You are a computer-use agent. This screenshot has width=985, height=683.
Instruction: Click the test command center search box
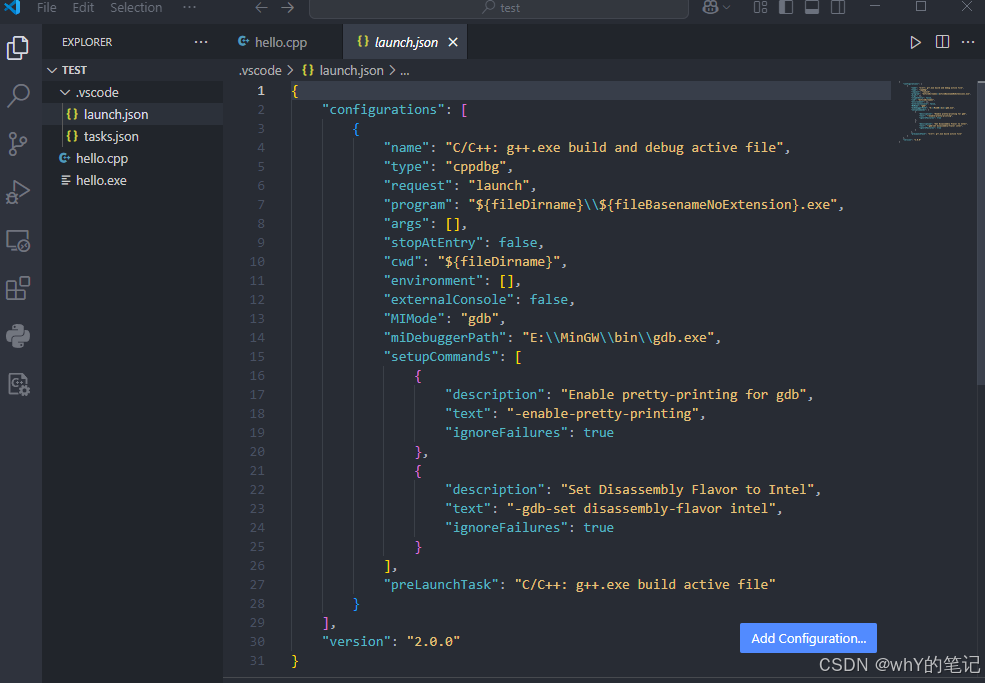pyautogui.click(x=499, y=8)
